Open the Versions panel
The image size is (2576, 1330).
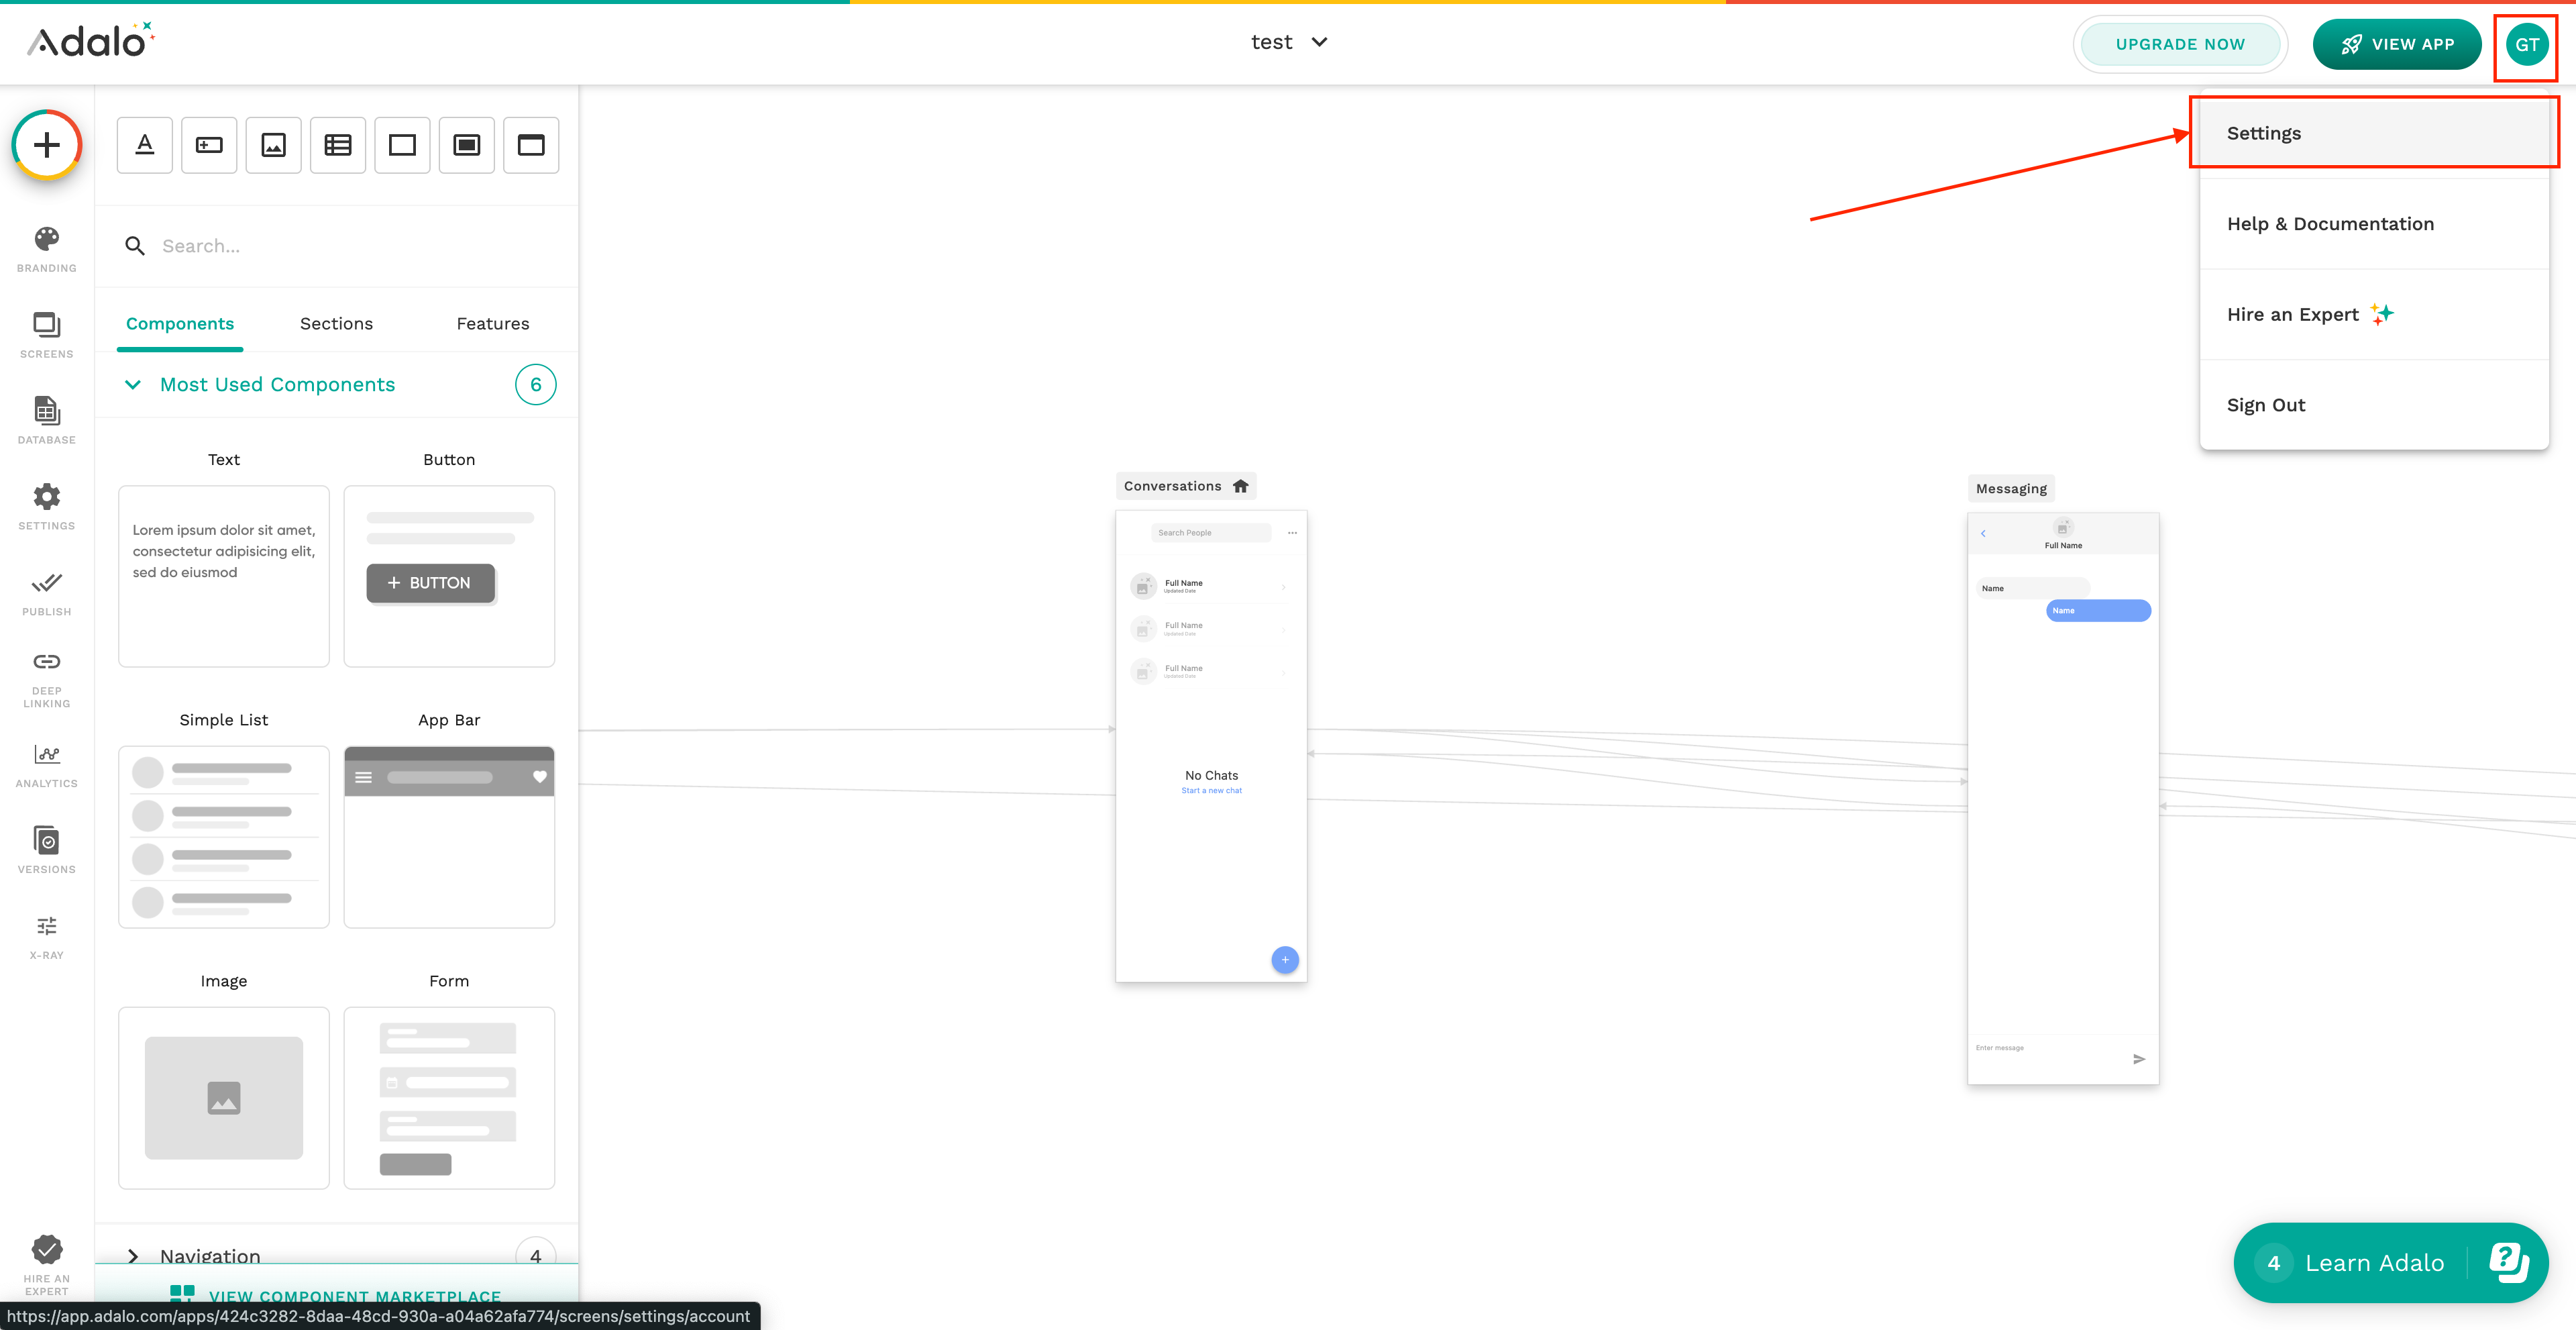pos(46,850)
